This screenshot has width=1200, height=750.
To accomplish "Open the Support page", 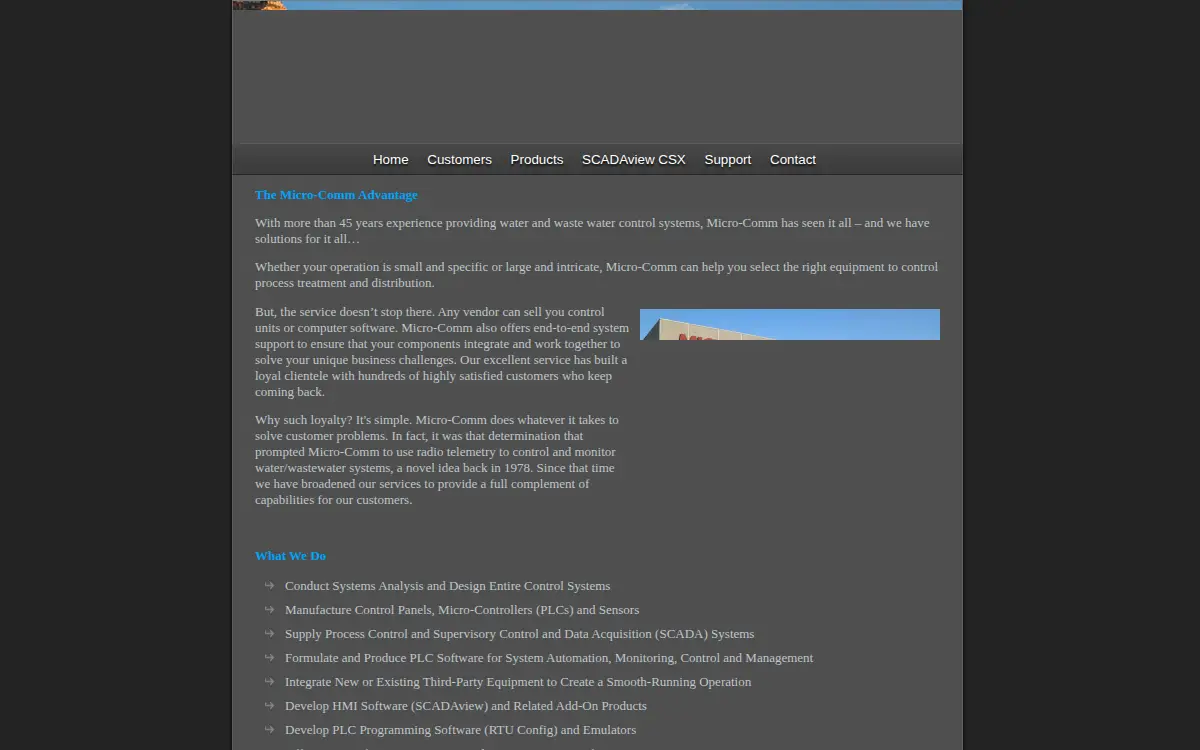I will pyautogui.click(x=728, y=160).
